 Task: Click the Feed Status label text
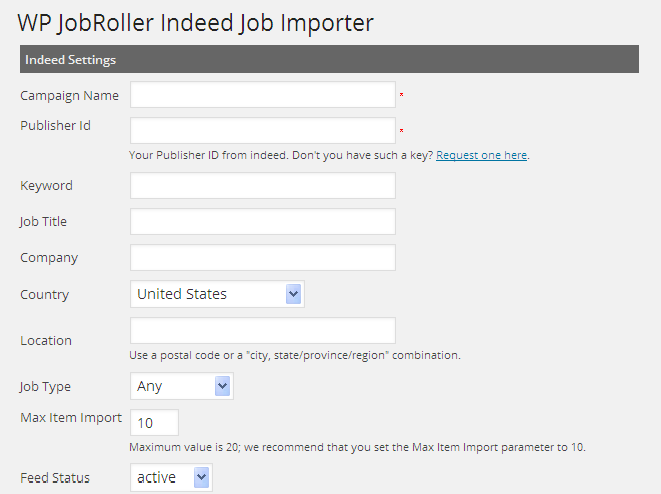coord(55,478)
